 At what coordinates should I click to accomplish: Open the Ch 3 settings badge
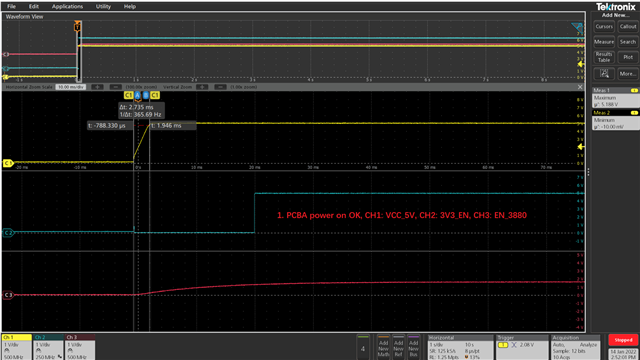(x=80, y=347)
